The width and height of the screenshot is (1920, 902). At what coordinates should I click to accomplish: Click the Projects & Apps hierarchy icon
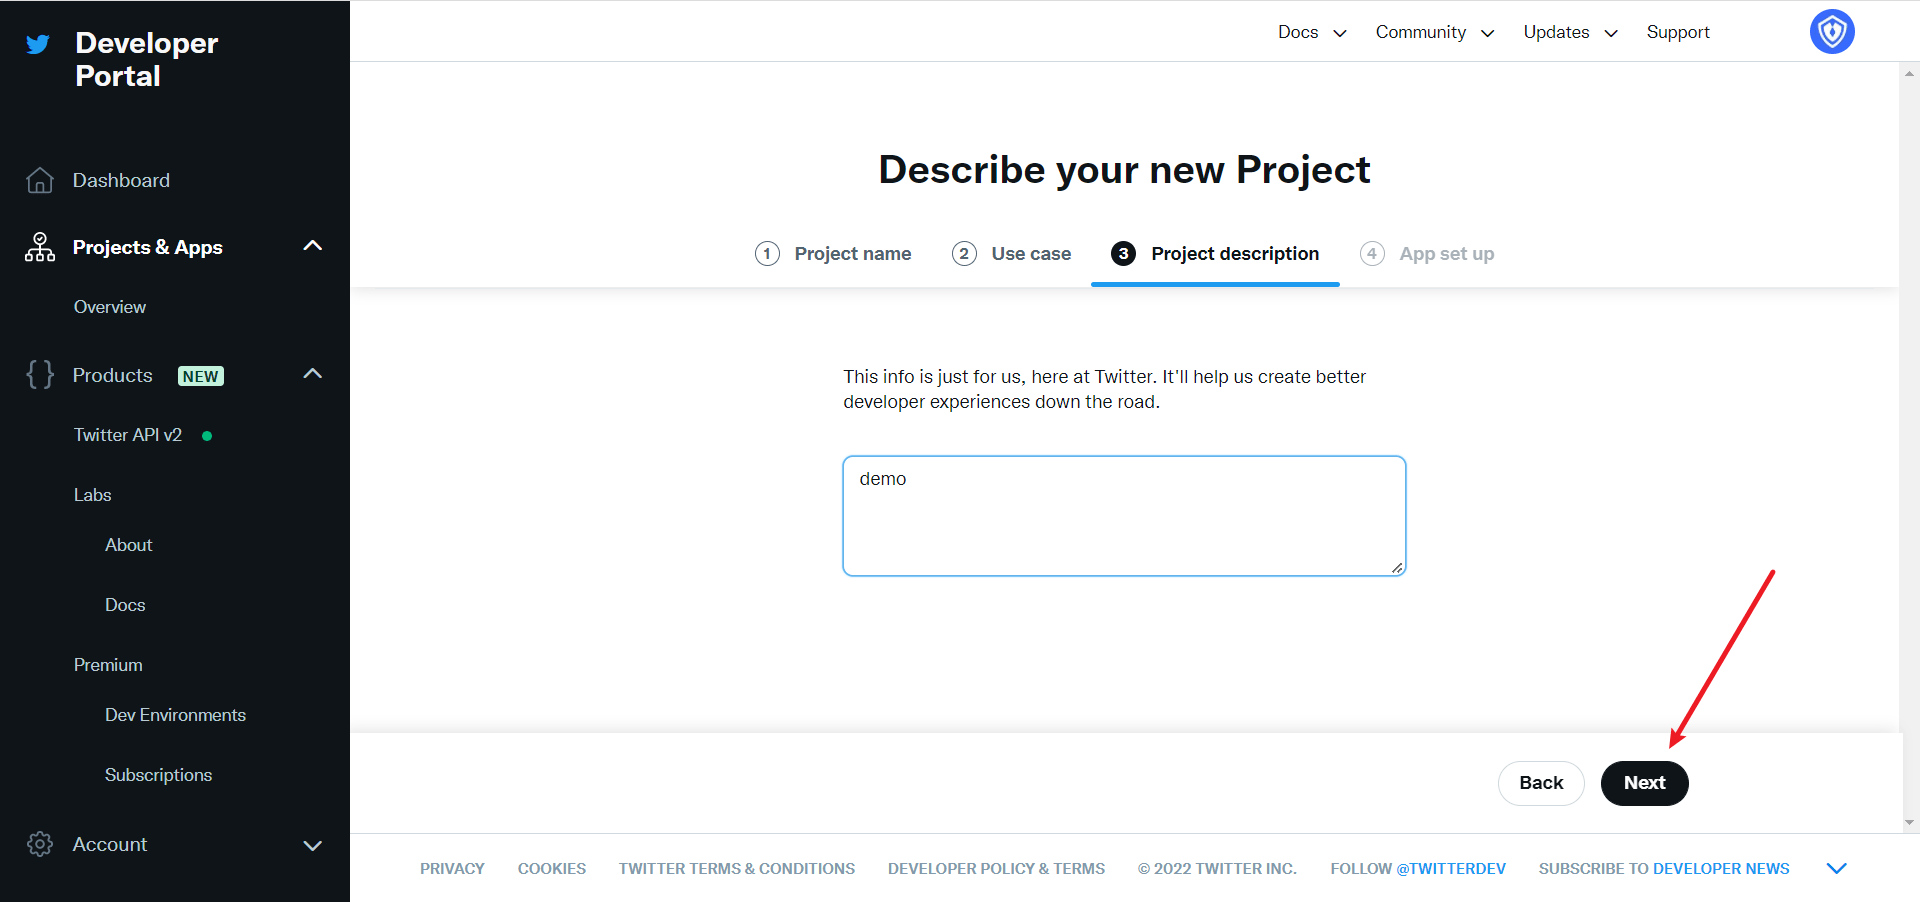pyautogui.click(x=40, y=247)
